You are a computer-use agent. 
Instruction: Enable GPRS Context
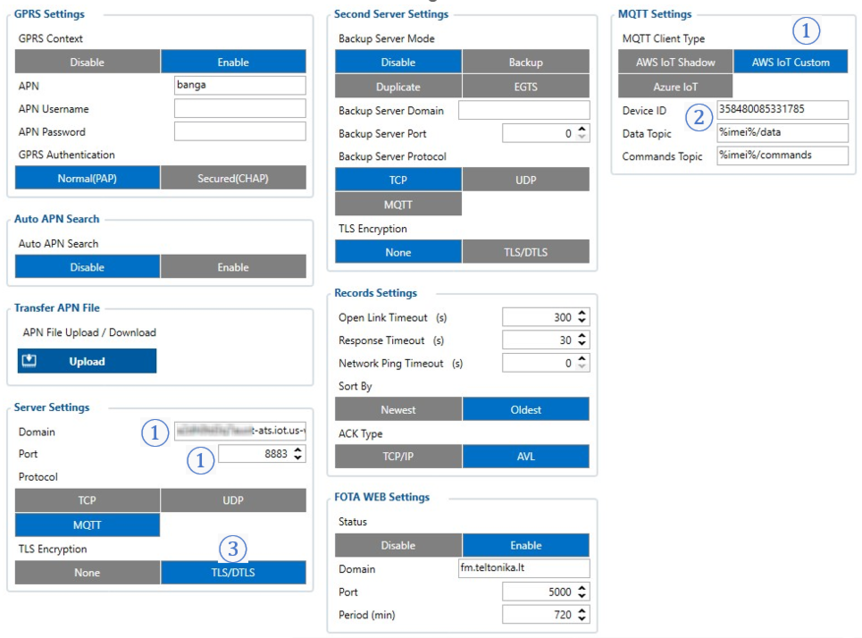click(x=234, y=61)
